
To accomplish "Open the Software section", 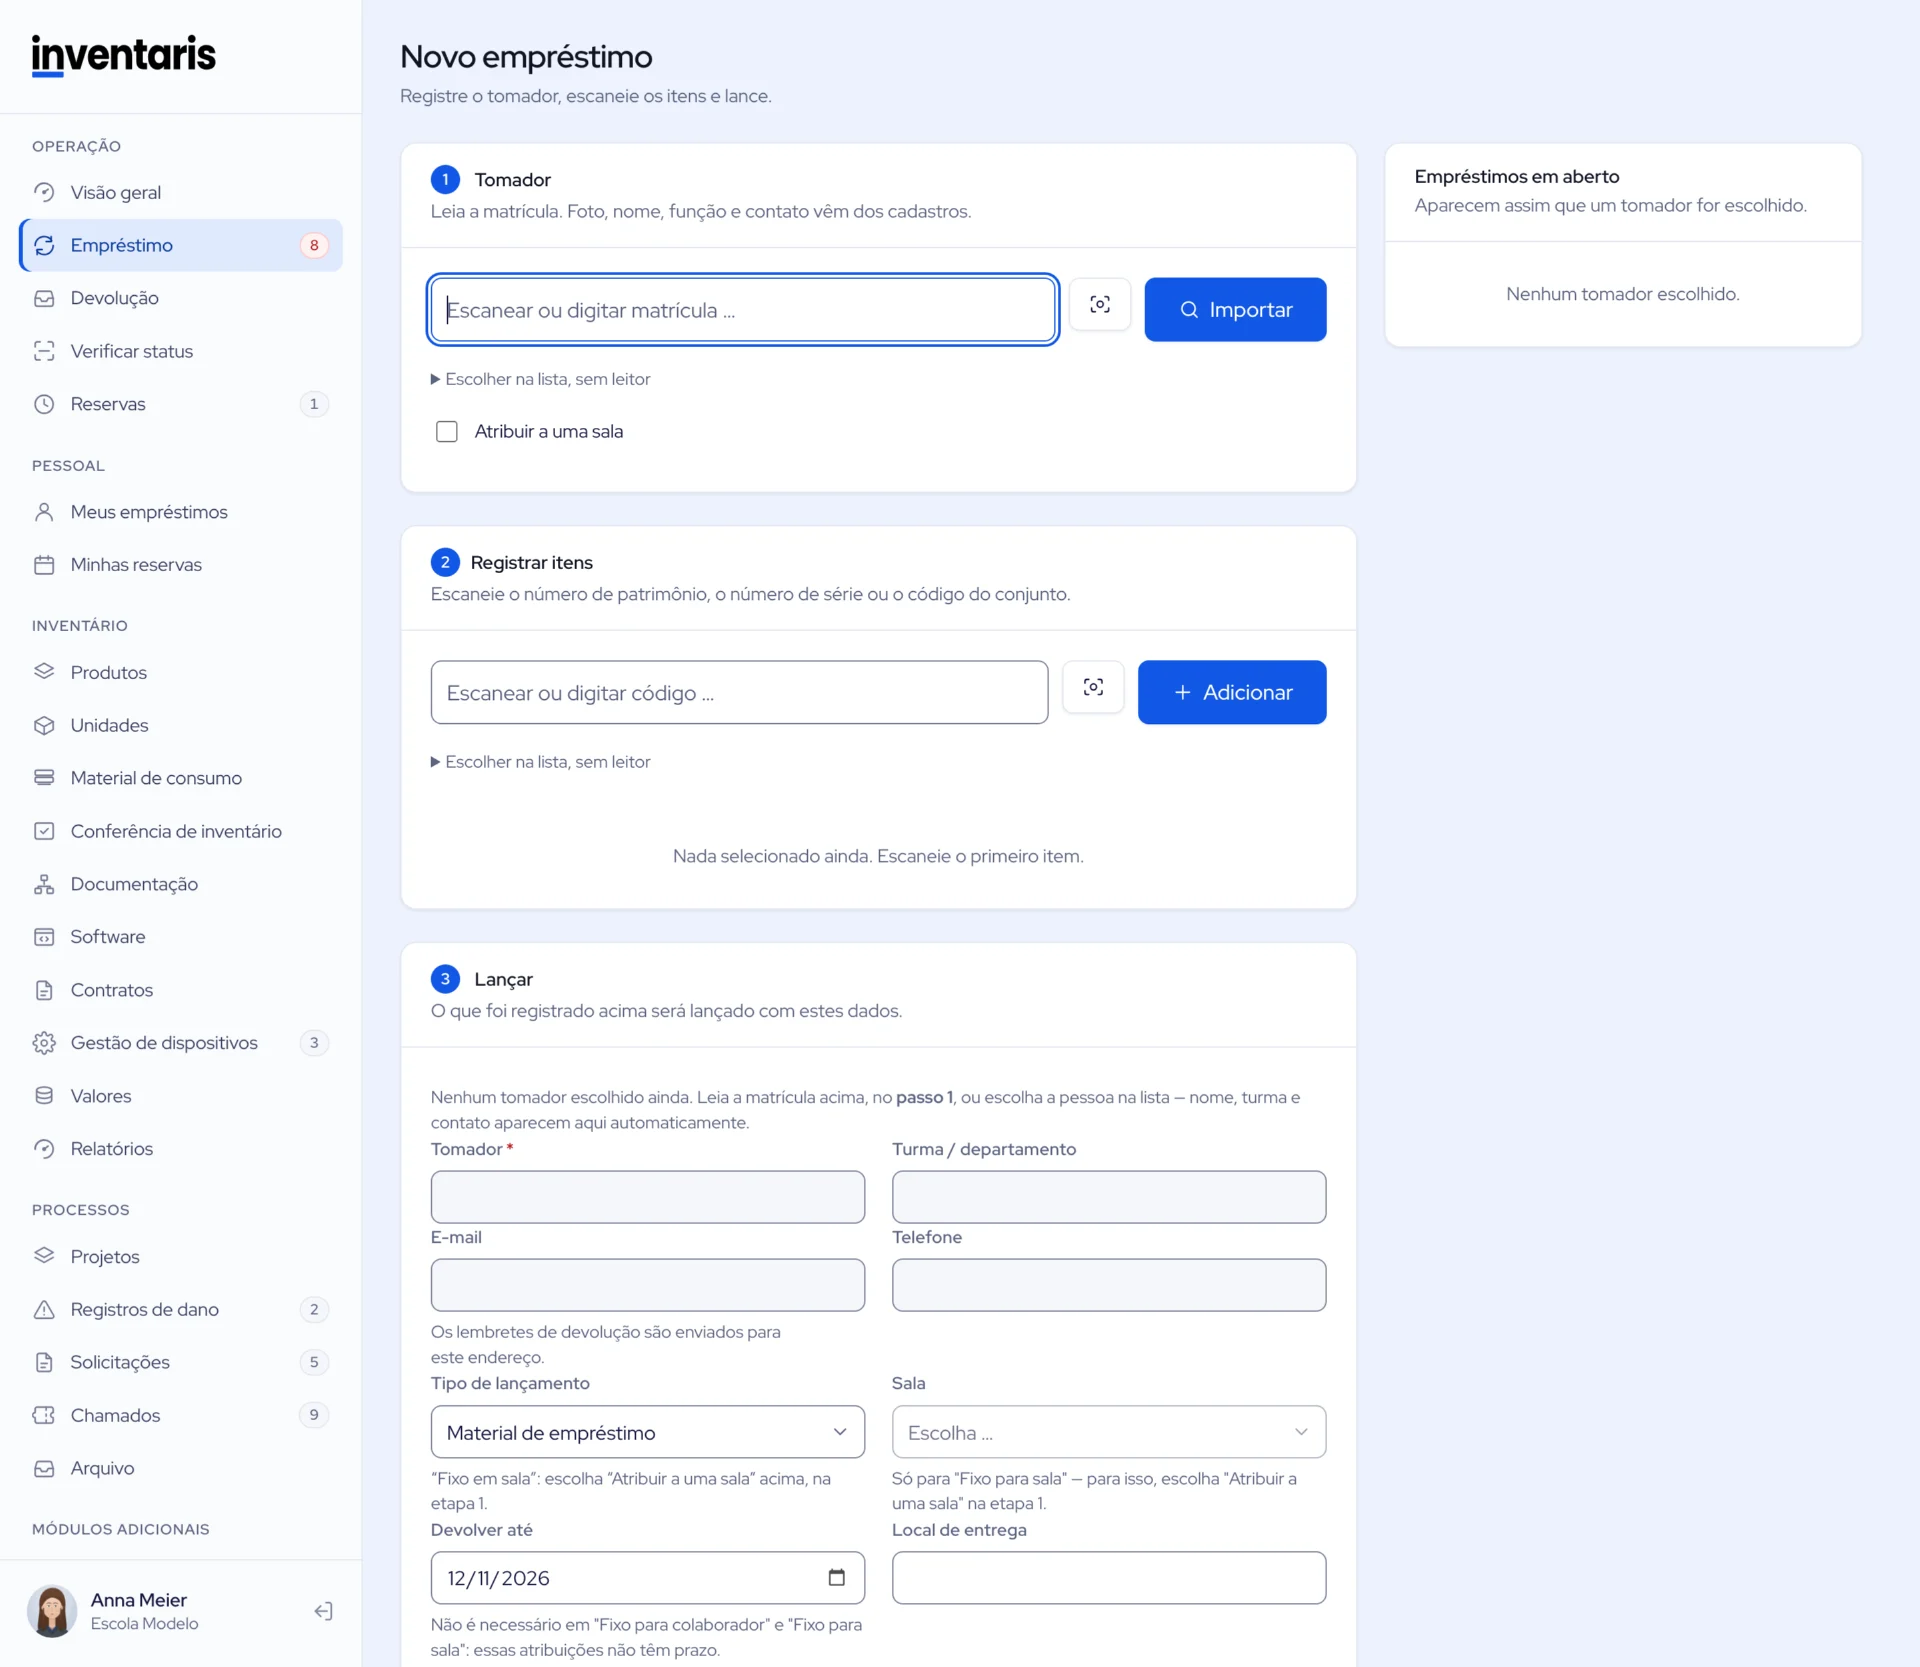I will tap(181, 937).
